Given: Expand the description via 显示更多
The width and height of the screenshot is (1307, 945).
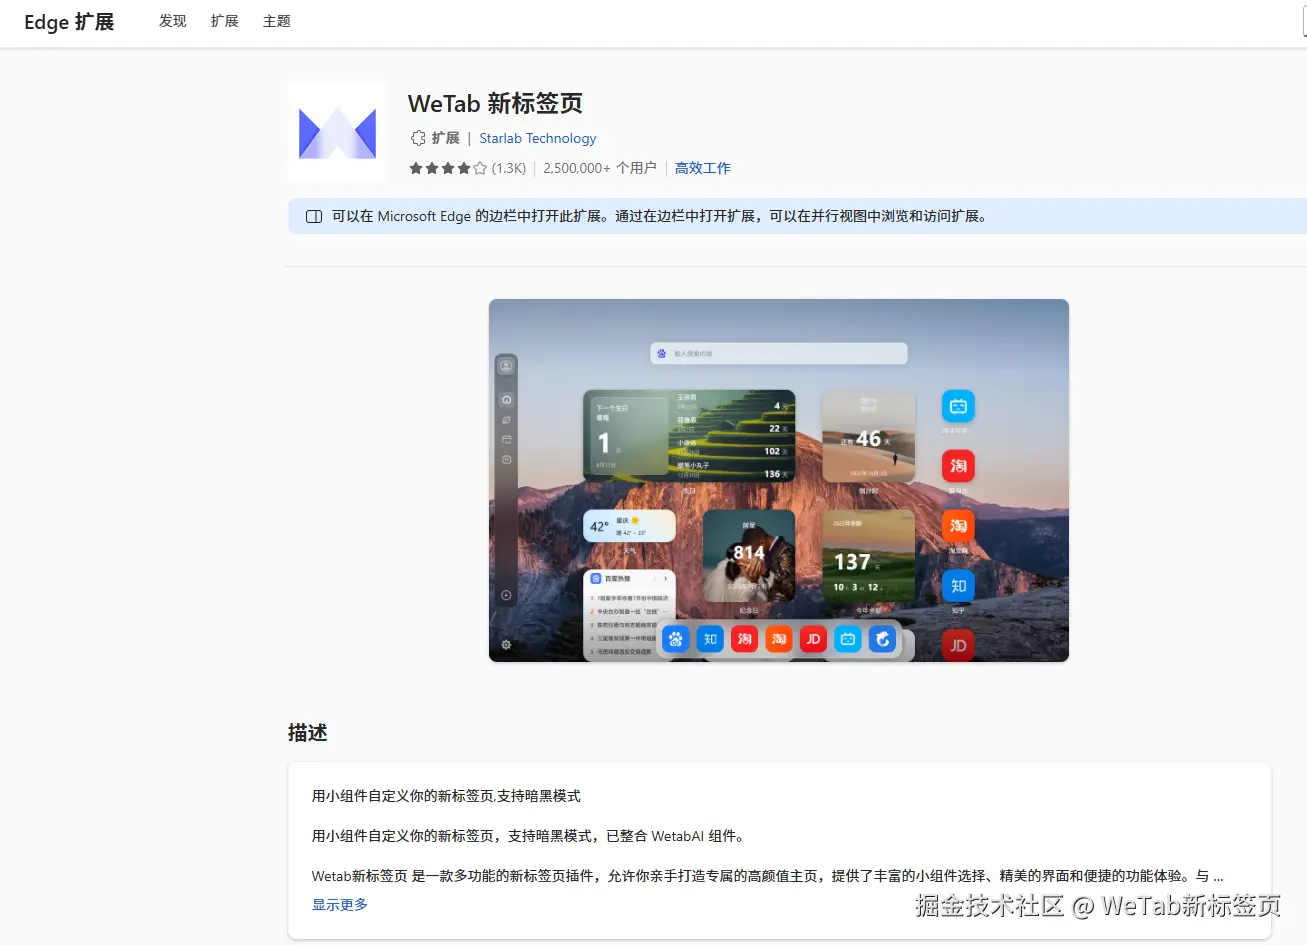Looking at the screenshot, I should point(338,903).
